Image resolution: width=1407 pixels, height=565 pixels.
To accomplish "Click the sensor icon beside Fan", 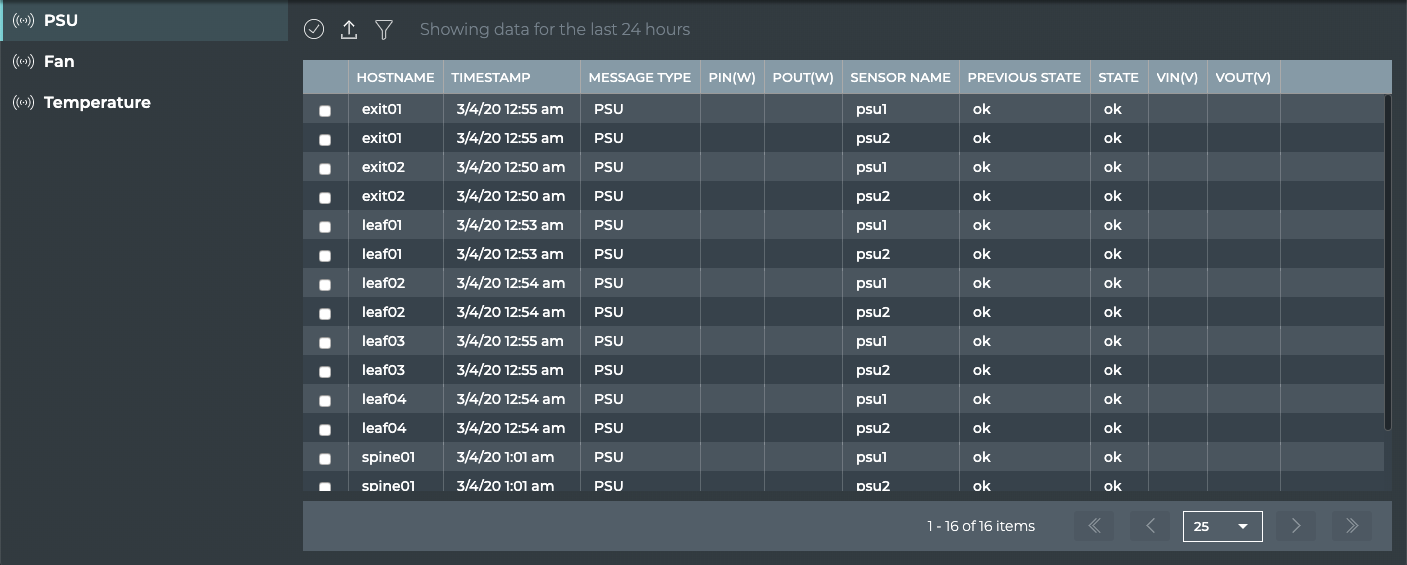I will [23, 62].
